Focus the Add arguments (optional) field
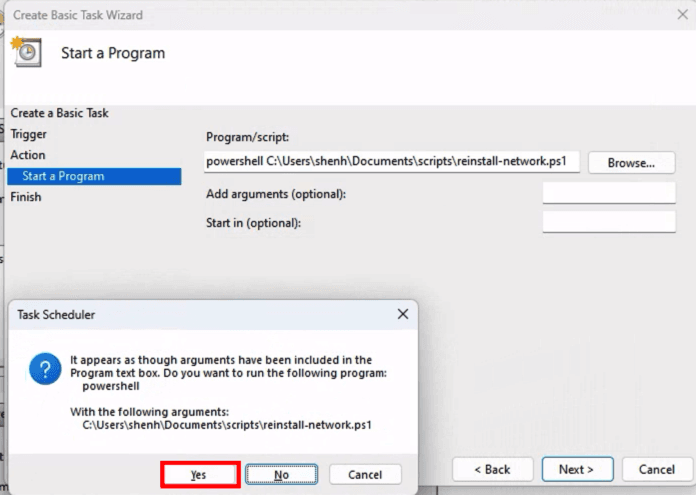 [608, 193]
